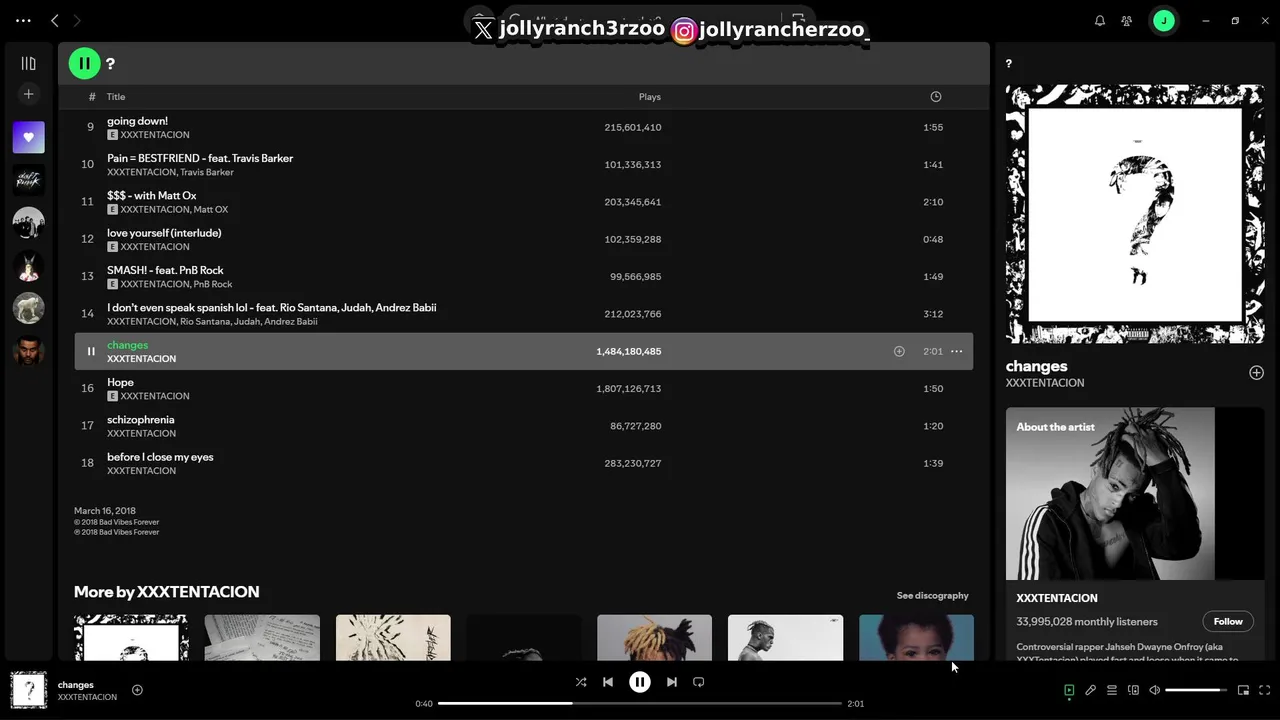Open Matt Ox artist link
This screenshot has height=720, width=1280.
[211, 210]
